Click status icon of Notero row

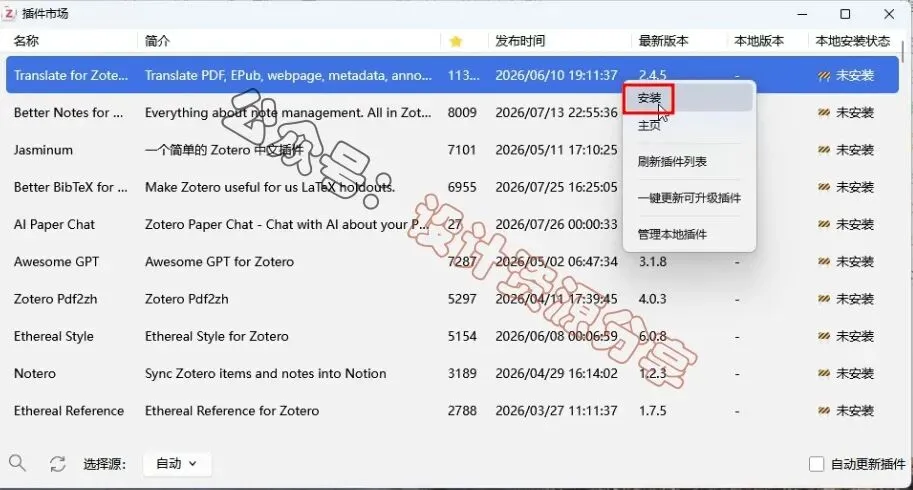[823, 373]
